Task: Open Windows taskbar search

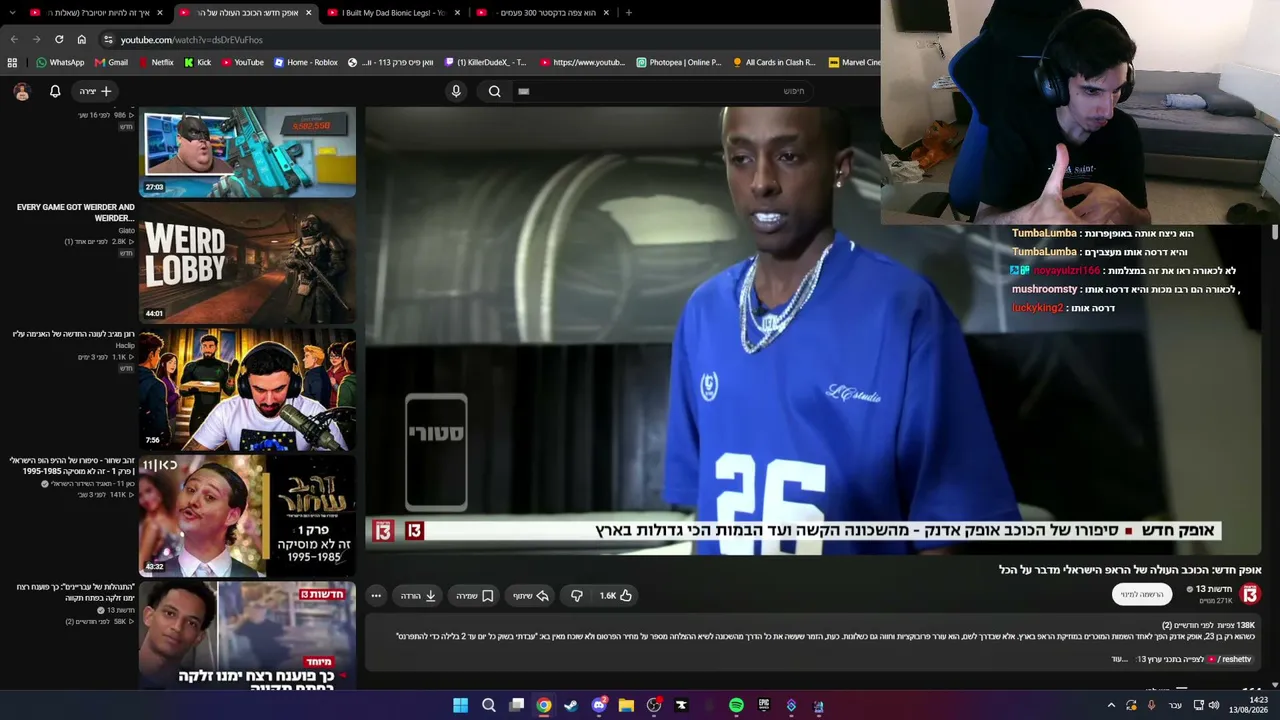Action: pyautogui.click(x=488, y=705)
